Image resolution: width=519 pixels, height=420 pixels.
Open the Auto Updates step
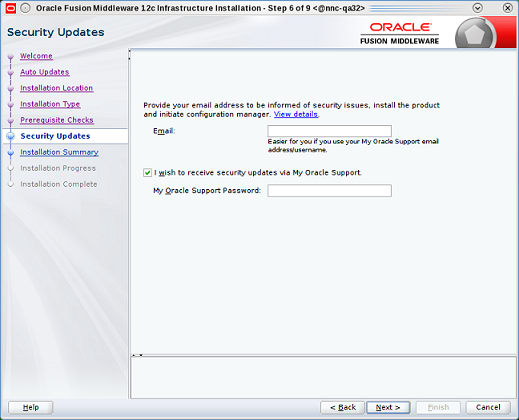pyautogui.click(x=45, y=72)
